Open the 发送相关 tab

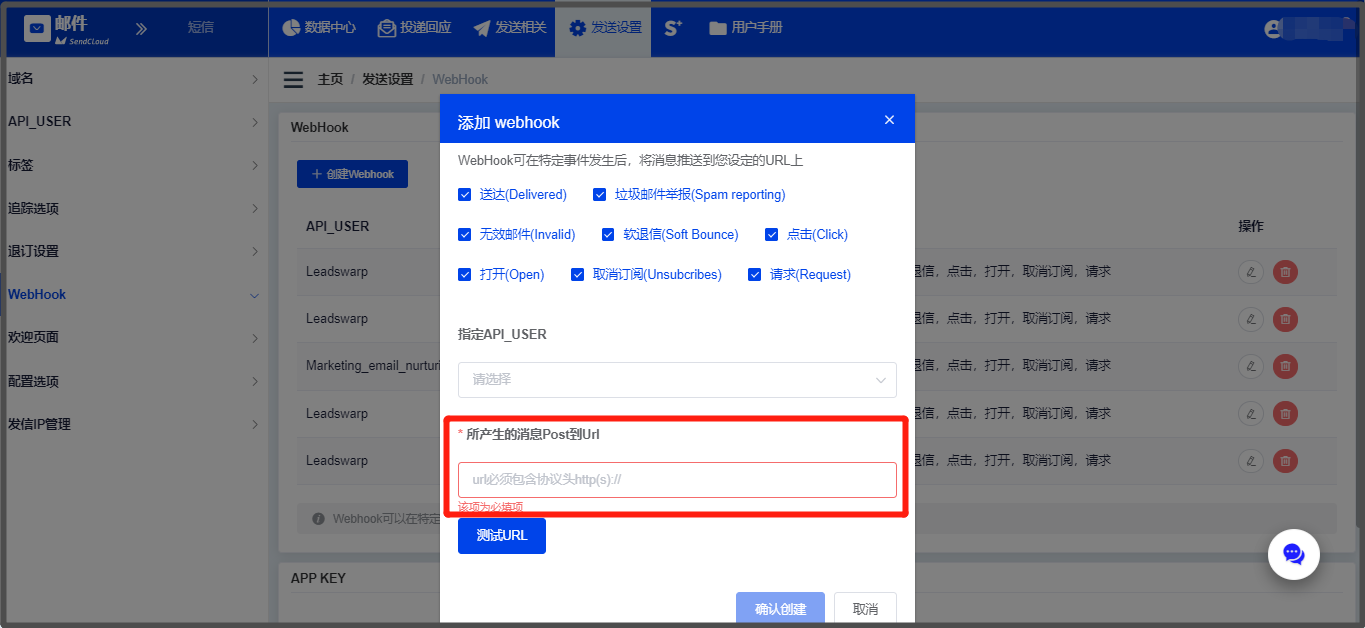510,28
